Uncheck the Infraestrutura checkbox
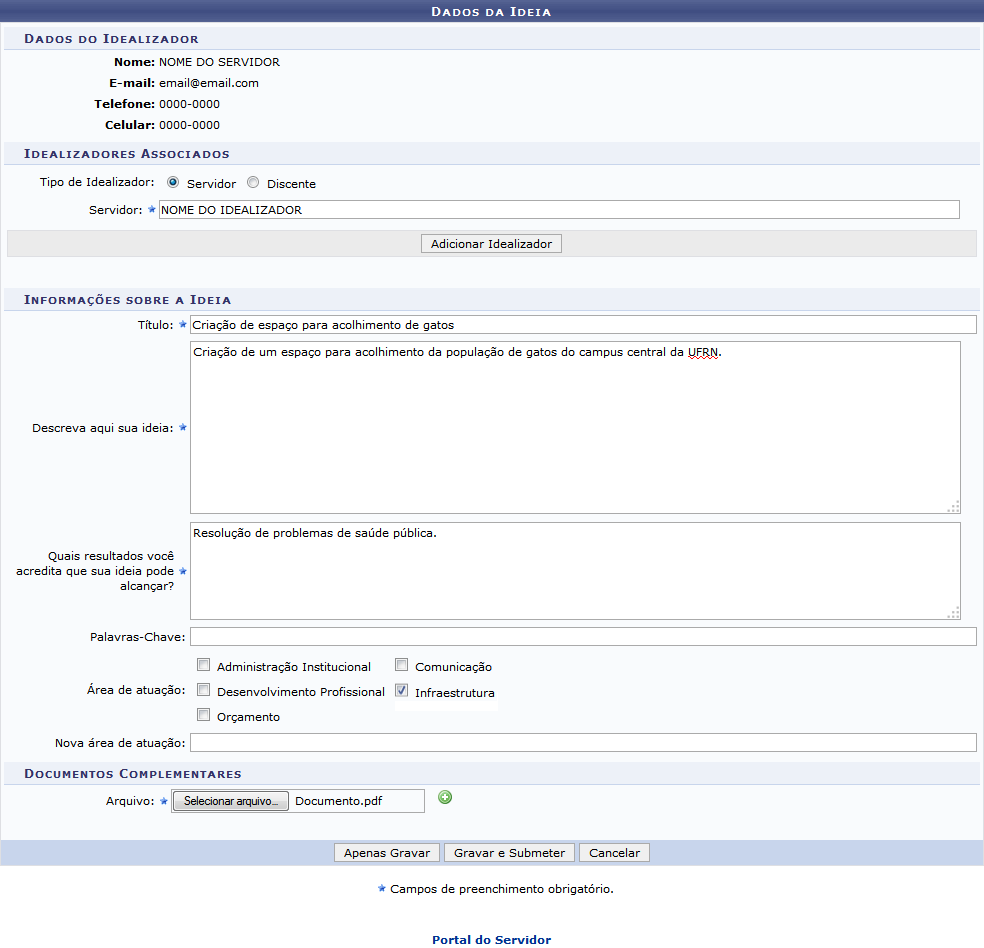984x948 pixels. 402,690
